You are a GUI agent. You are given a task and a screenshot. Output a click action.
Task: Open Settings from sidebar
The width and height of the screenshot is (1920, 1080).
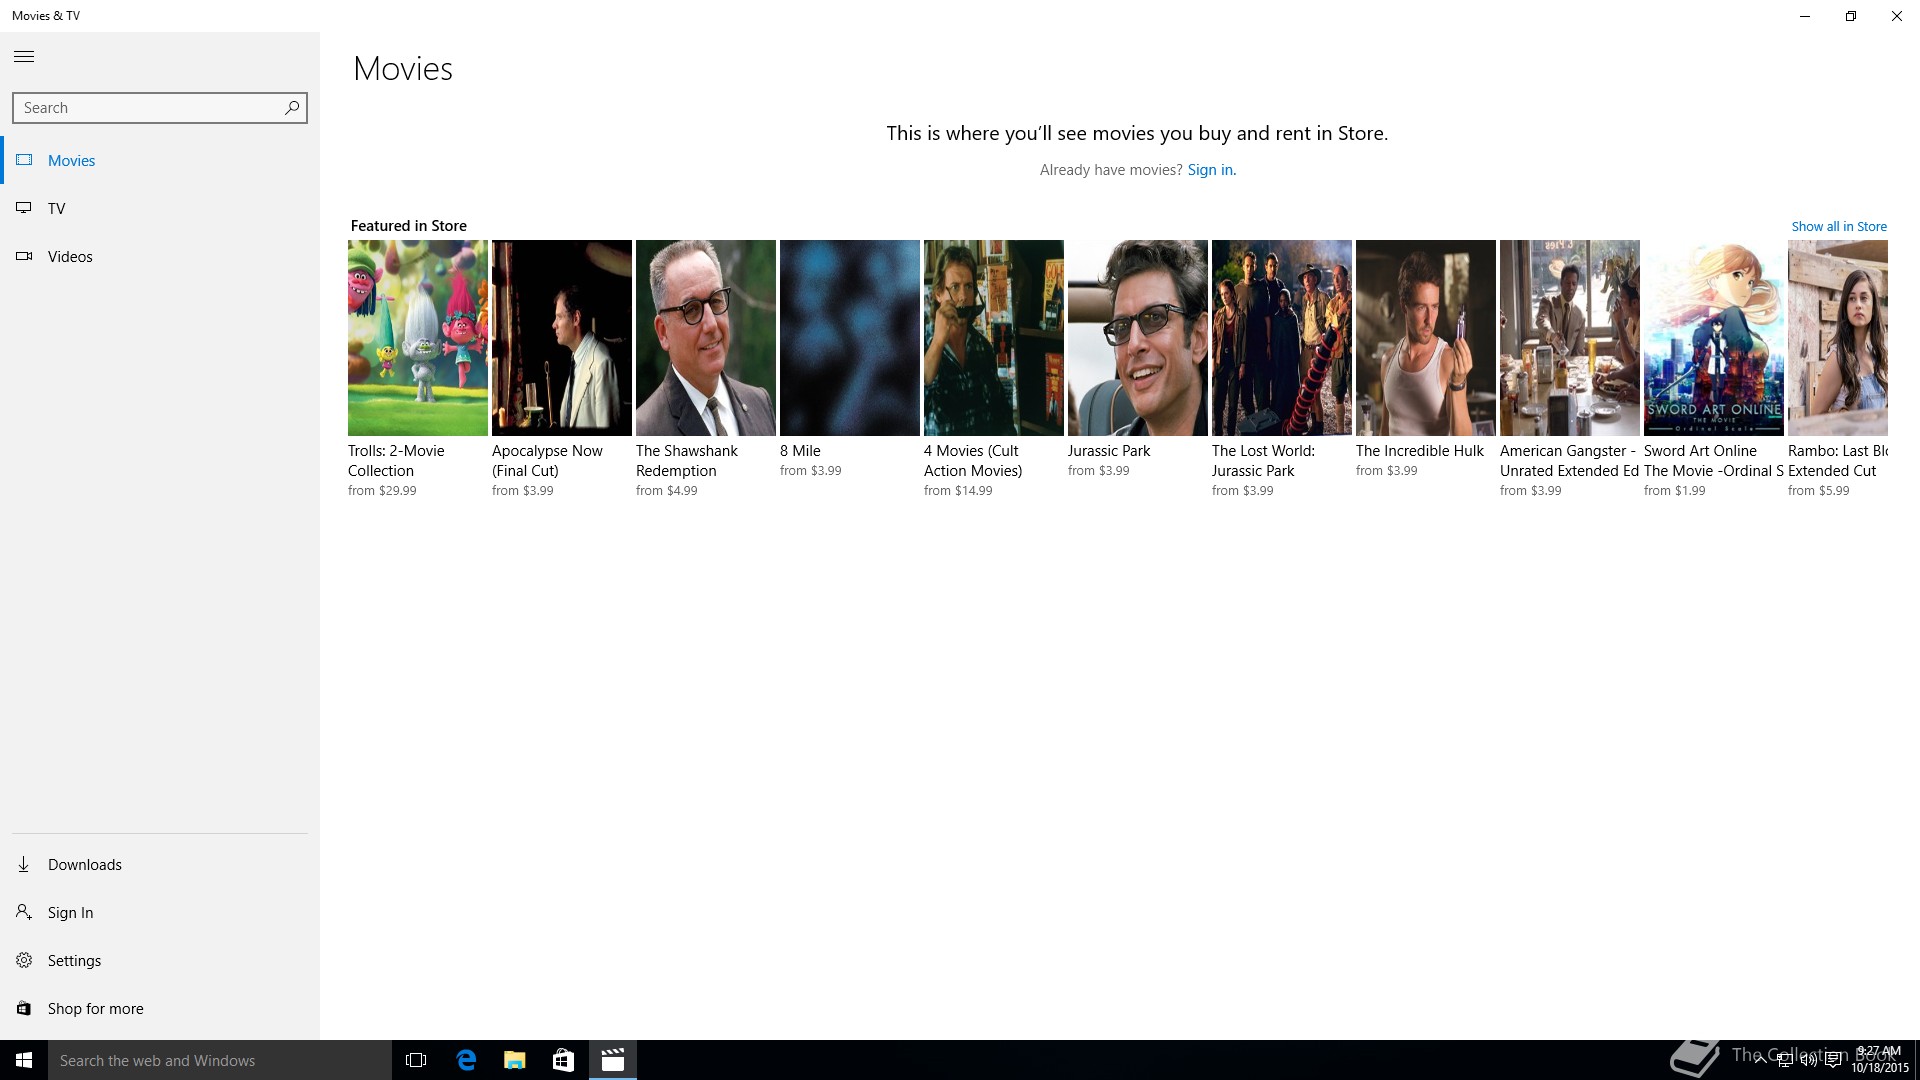click(x=74, y=960)
